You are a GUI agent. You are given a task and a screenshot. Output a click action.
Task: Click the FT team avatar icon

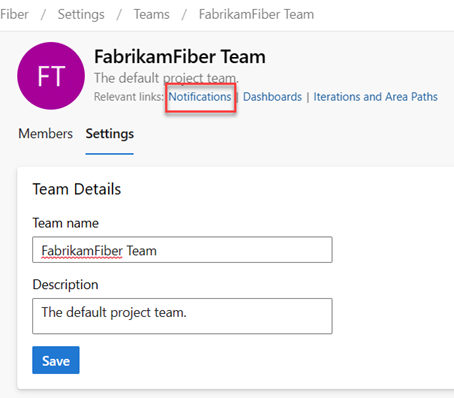[51, 76]
